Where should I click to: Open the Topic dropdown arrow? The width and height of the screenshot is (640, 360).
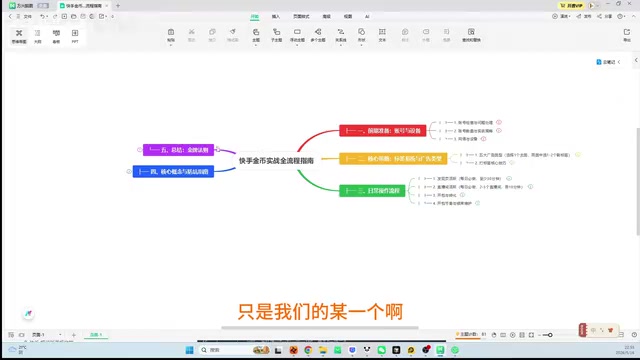(256, 44)
